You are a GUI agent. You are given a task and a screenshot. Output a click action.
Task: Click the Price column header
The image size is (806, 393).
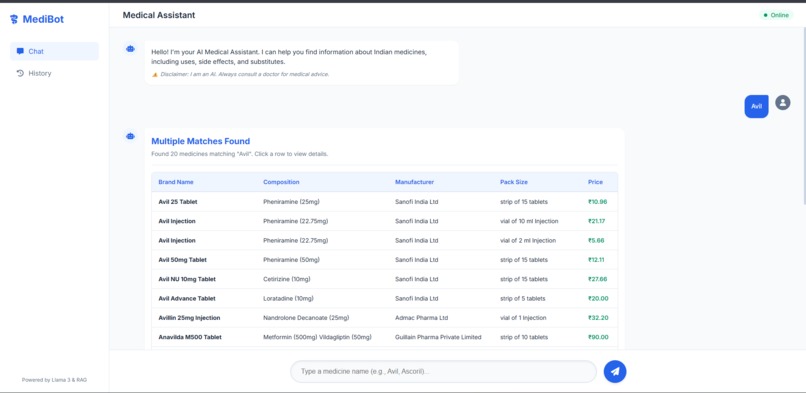[595, 182]
